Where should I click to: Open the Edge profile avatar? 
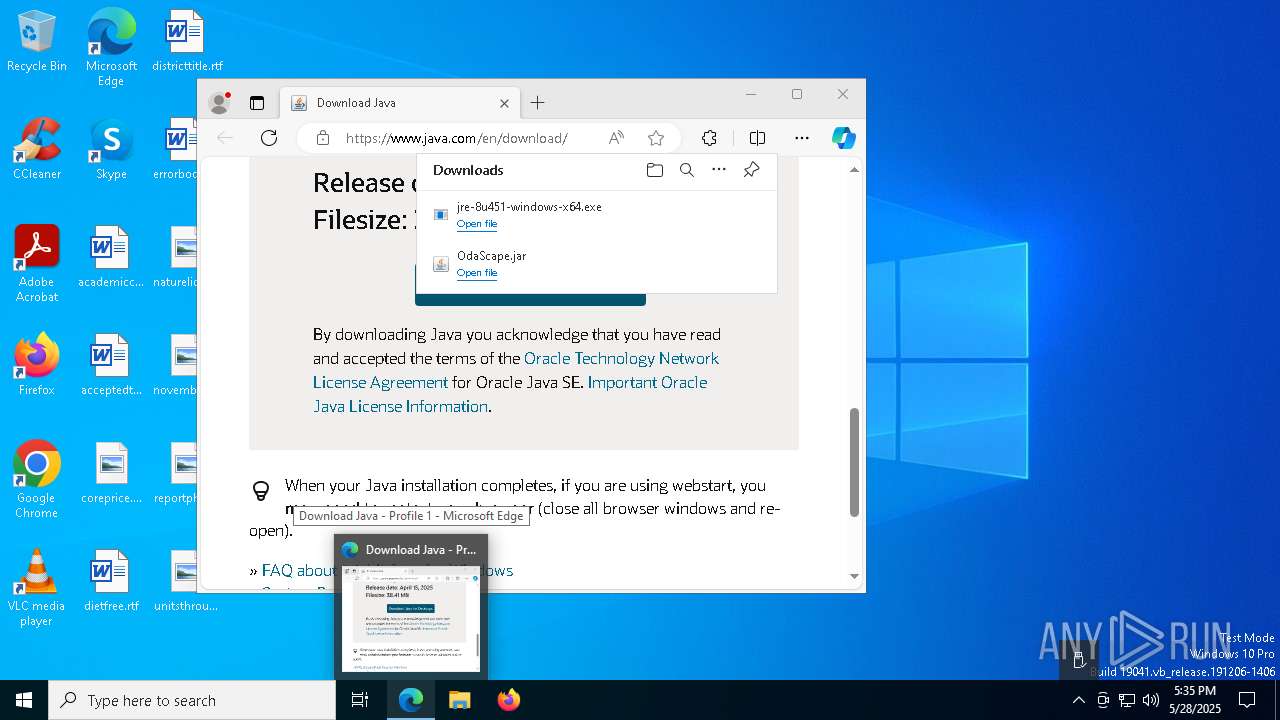tap(219, 103)
